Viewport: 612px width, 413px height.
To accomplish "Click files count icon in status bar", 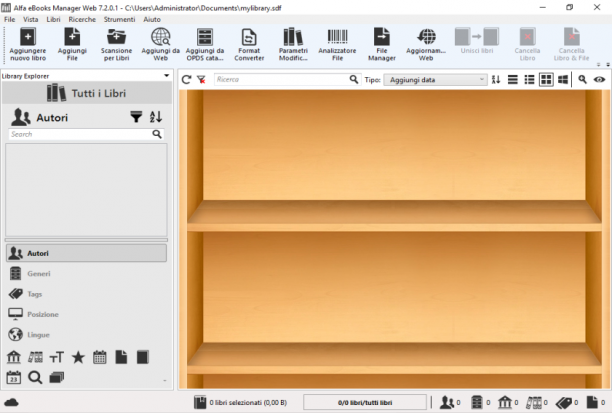I will (x=592, y=402).
